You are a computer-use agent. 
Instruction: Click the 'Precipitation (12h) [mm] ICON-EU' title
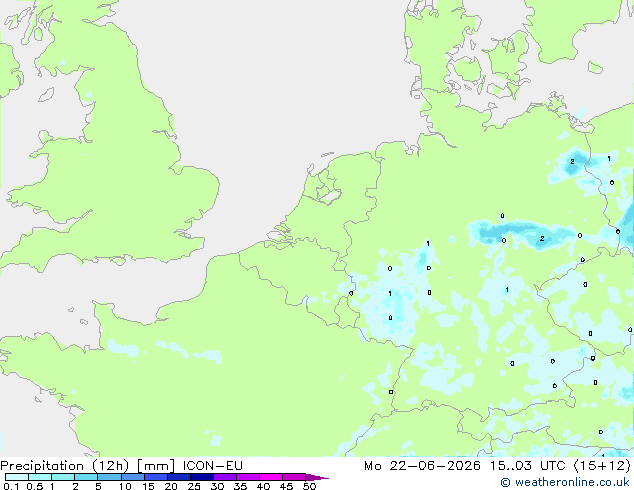[121, 466]
